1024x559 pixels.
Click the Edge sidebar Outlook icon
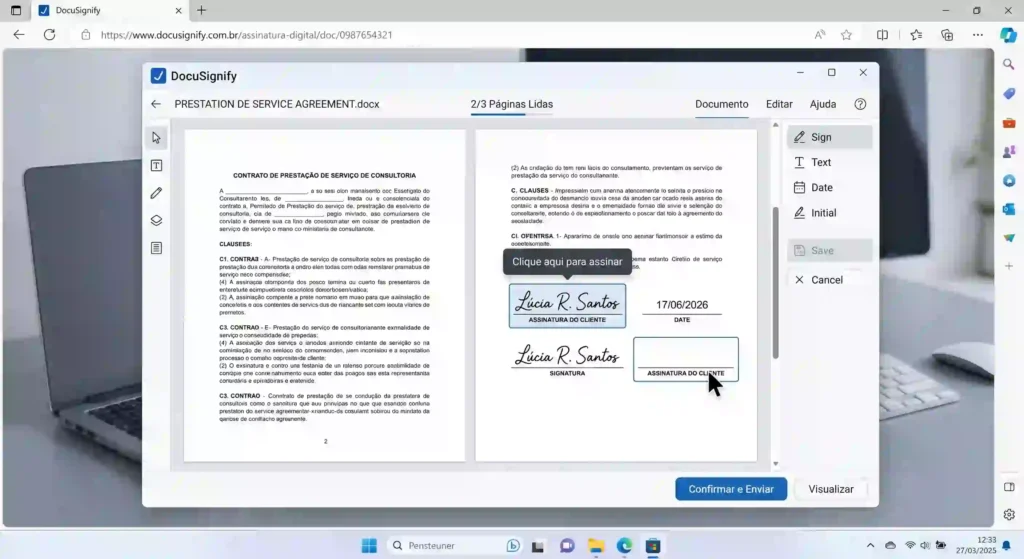(x=1009, y=209)
